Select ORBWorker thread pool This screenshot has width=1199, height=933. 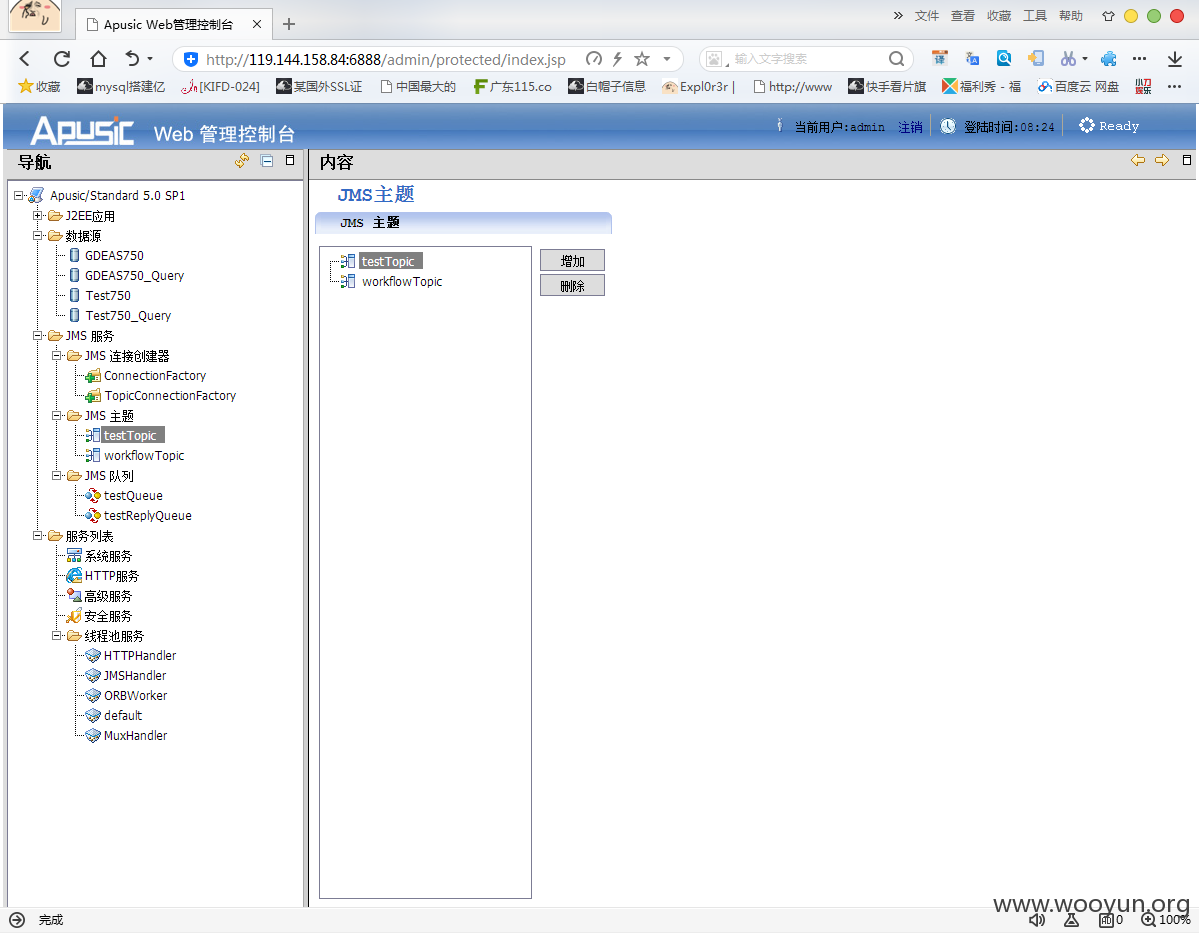(135, 695)
